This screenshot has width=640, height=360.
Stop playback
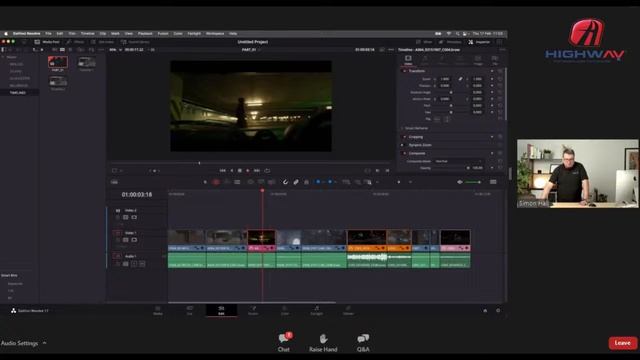coord(240,171)
